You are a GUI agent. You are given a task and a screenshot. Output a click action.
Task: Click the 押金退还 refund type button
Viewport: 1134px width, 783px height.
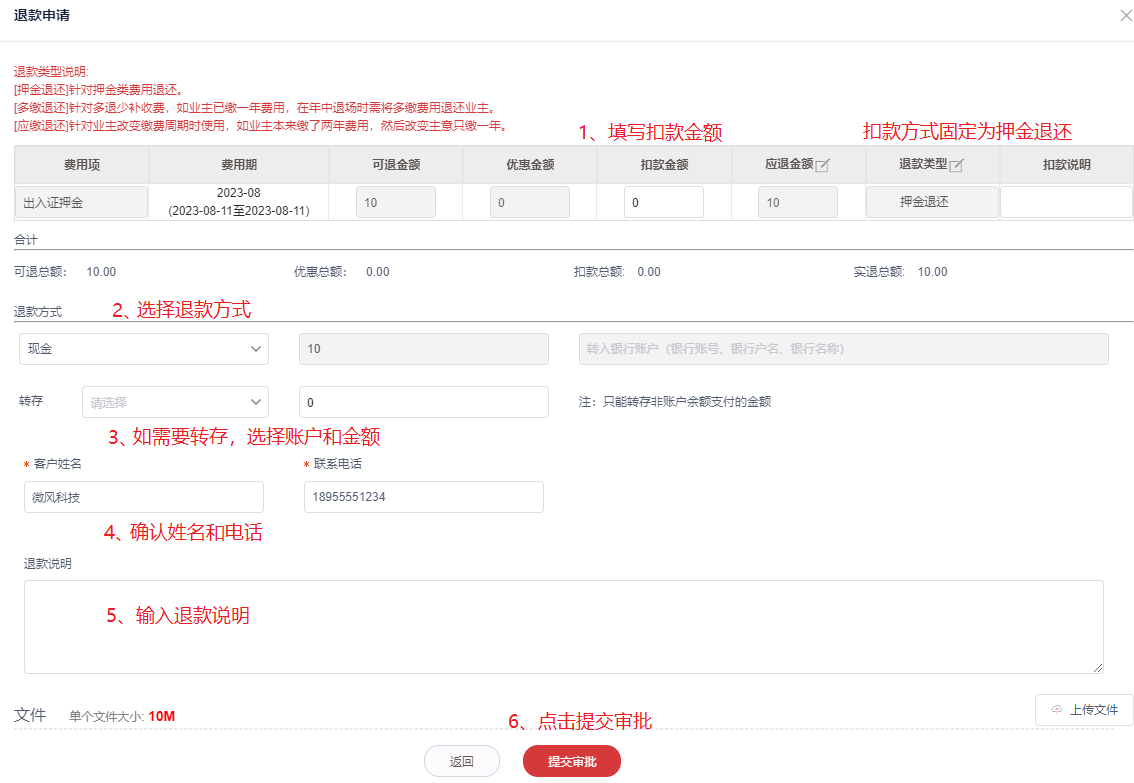932,202
